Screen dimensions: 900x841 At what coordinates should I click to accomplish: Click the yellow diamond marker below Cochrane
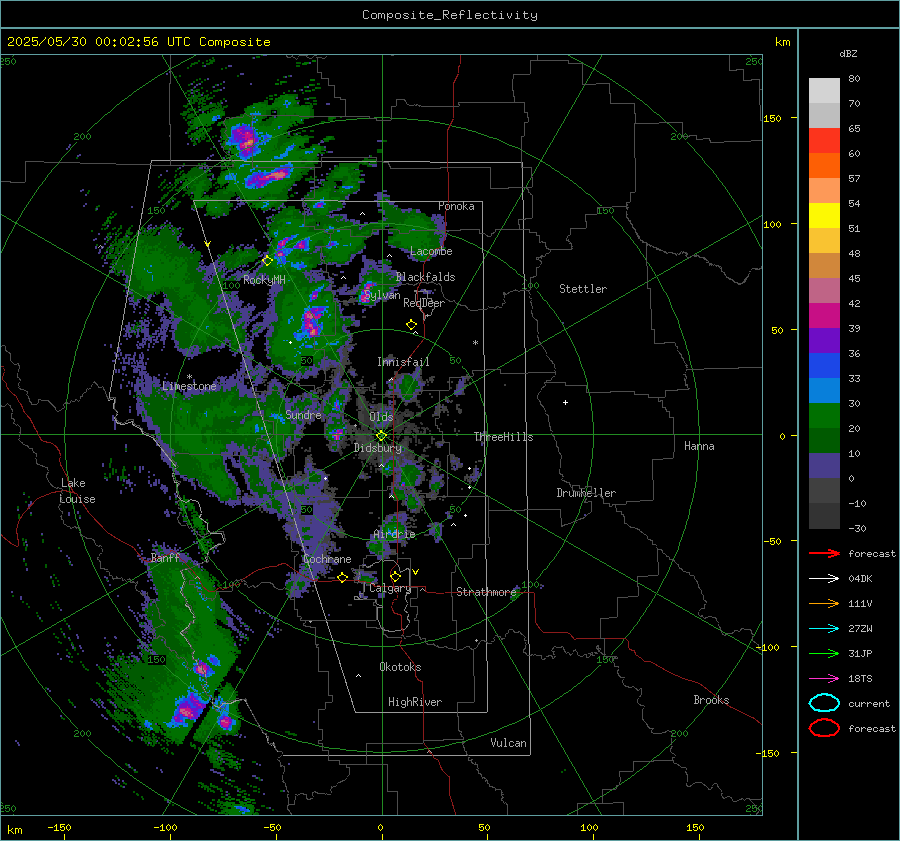[x=342, y=577]
